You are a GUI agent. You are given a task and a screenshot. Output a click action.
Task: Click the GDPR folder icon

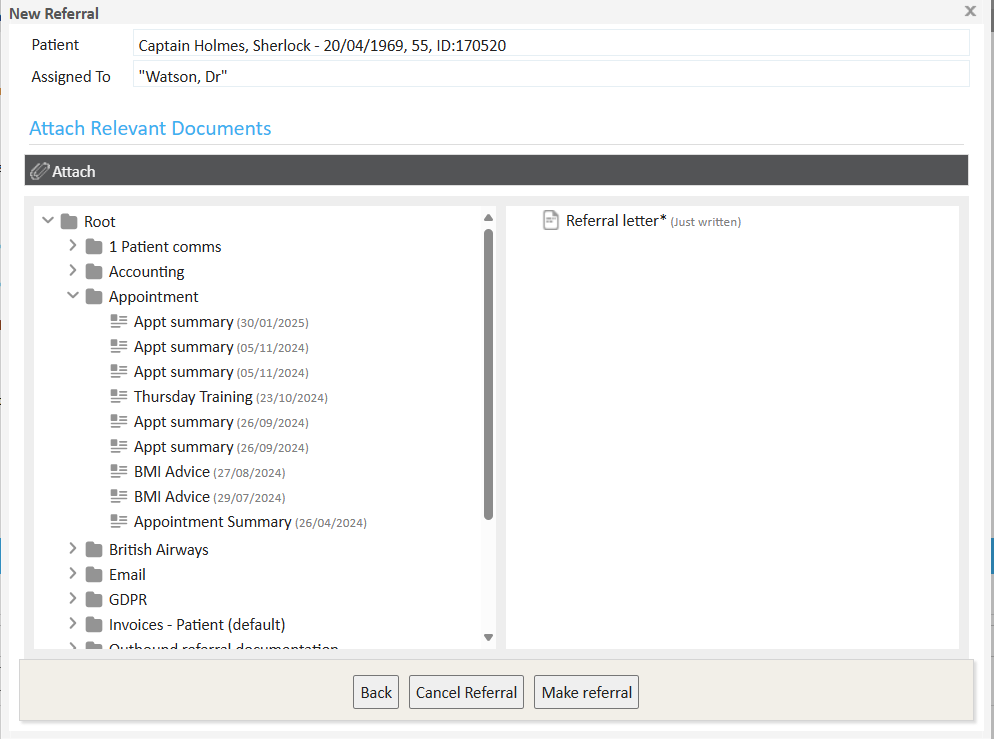pos(94,600)
